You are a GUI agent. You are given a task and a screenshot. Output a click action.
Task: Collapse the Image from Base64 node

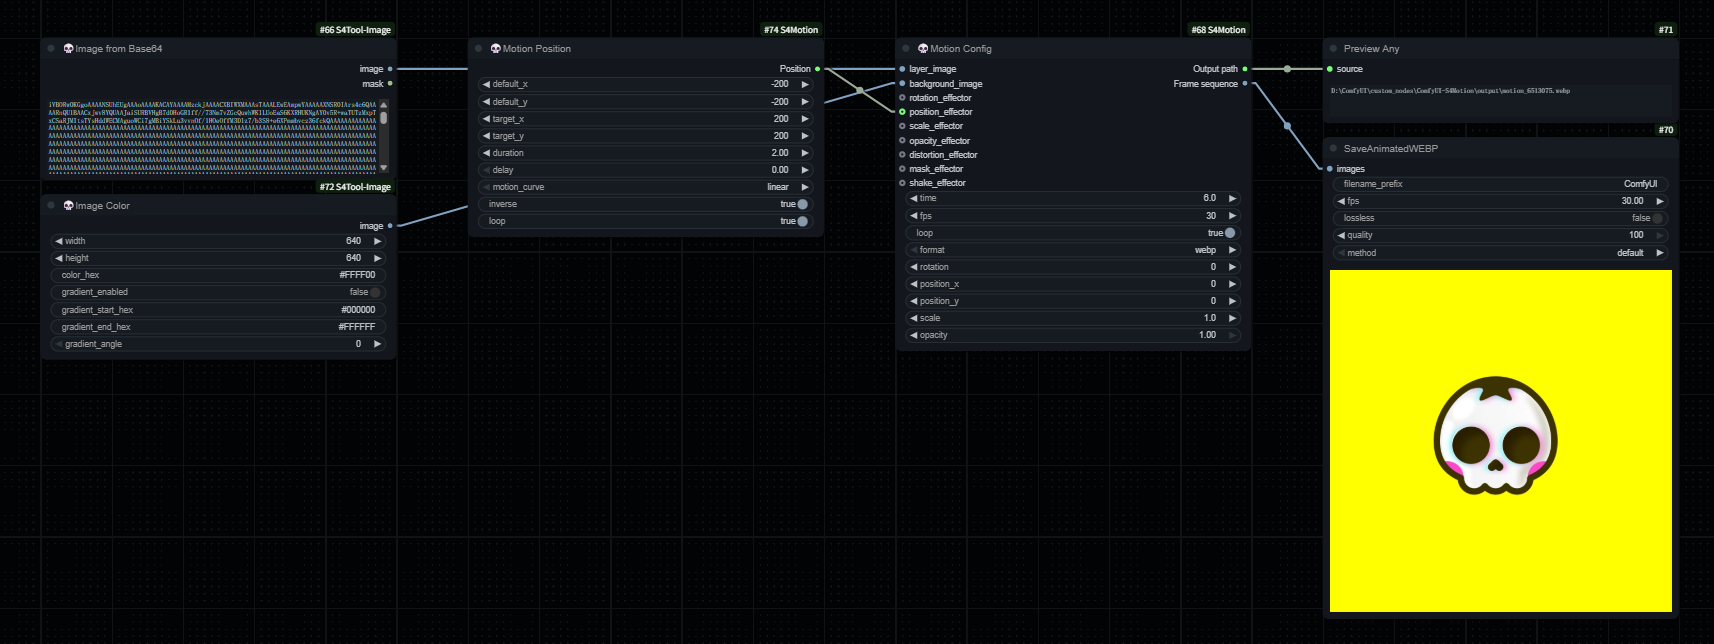[x=51, y=48]
